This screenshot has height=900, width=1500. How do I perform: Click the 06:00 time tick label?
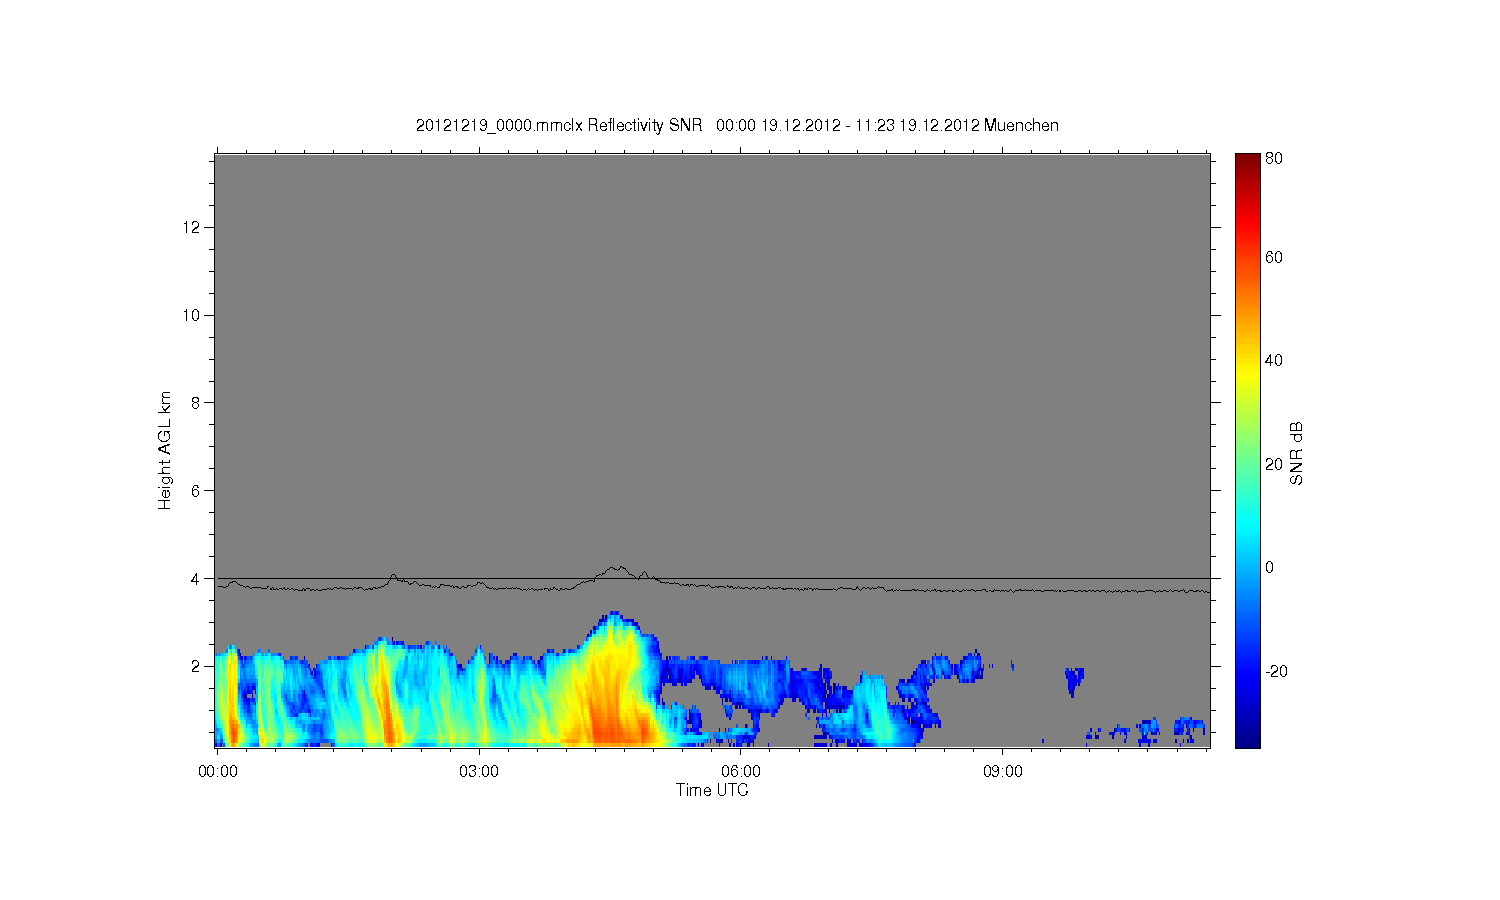click(741, 771)
